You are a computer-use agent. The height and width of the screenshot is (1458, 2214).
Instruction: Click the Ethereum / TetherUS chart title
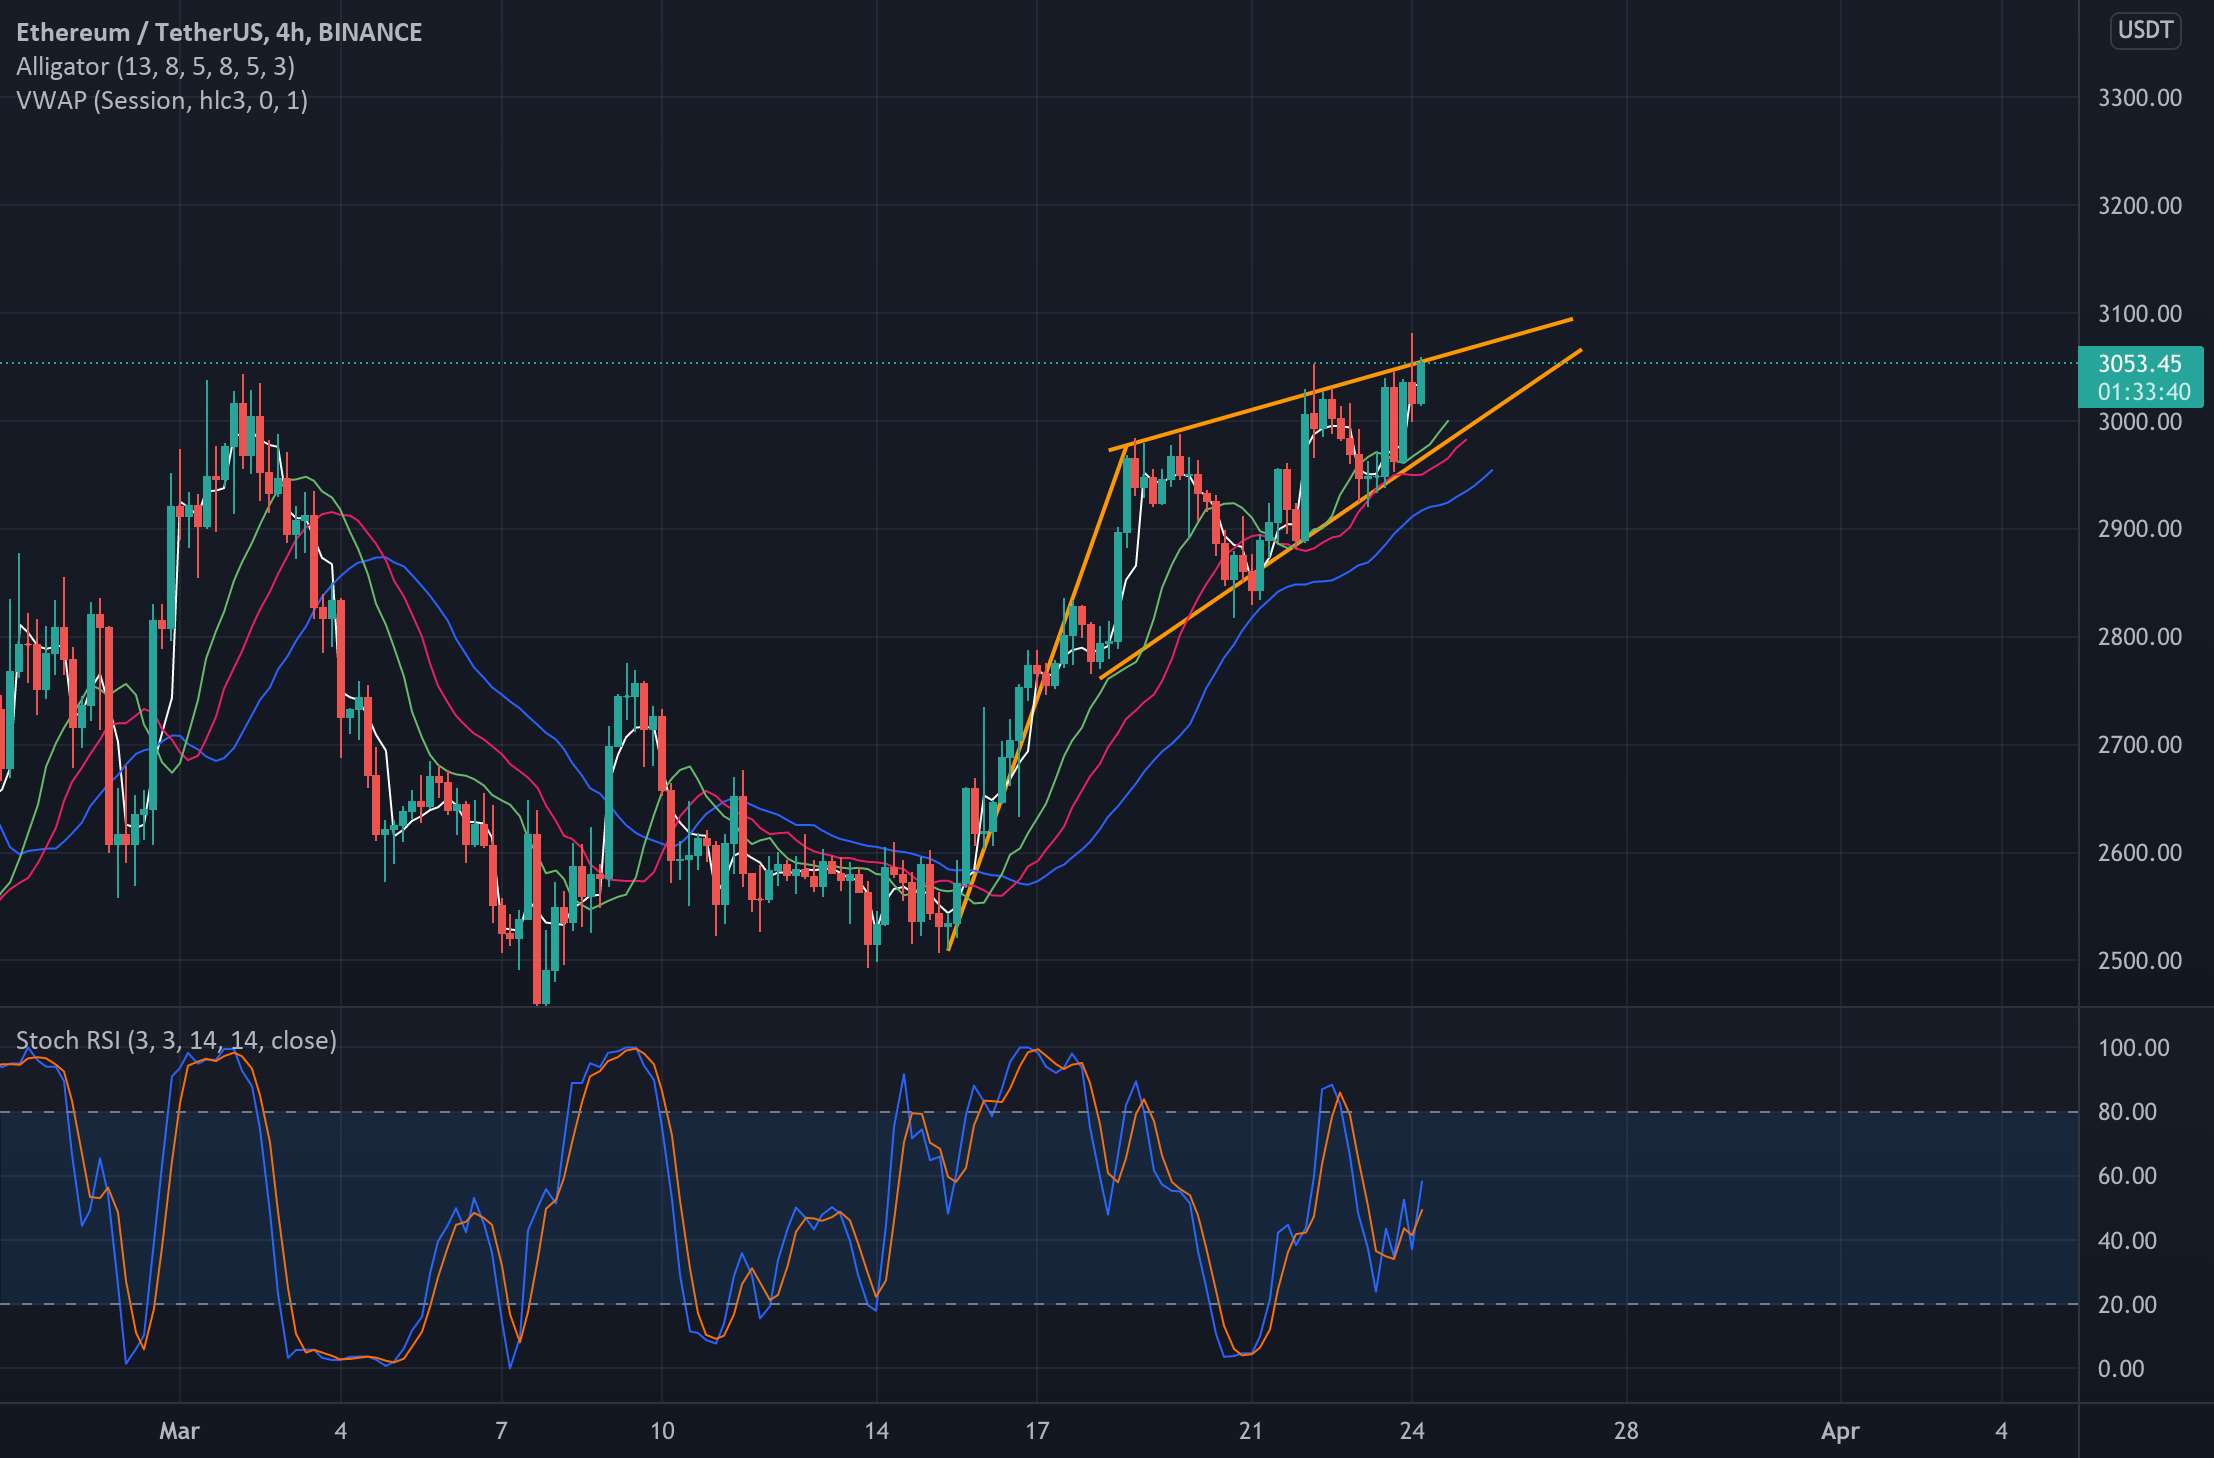219,32
